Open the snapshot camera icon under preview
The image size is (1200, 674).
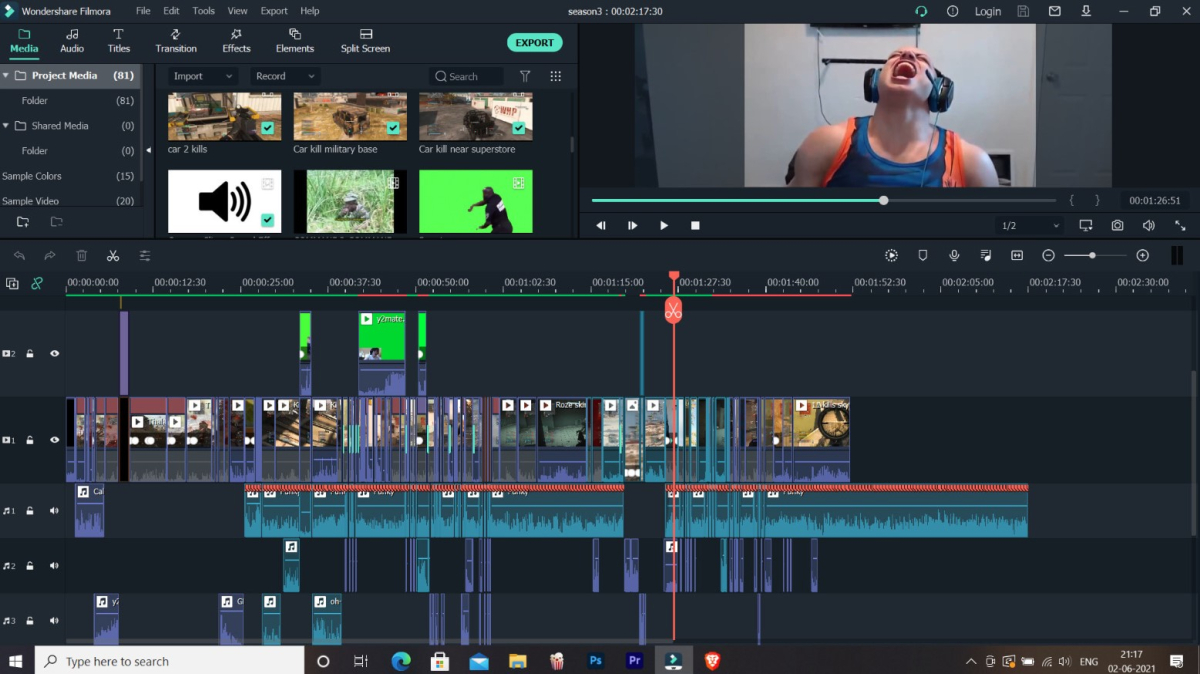[x=1117, y=226]
